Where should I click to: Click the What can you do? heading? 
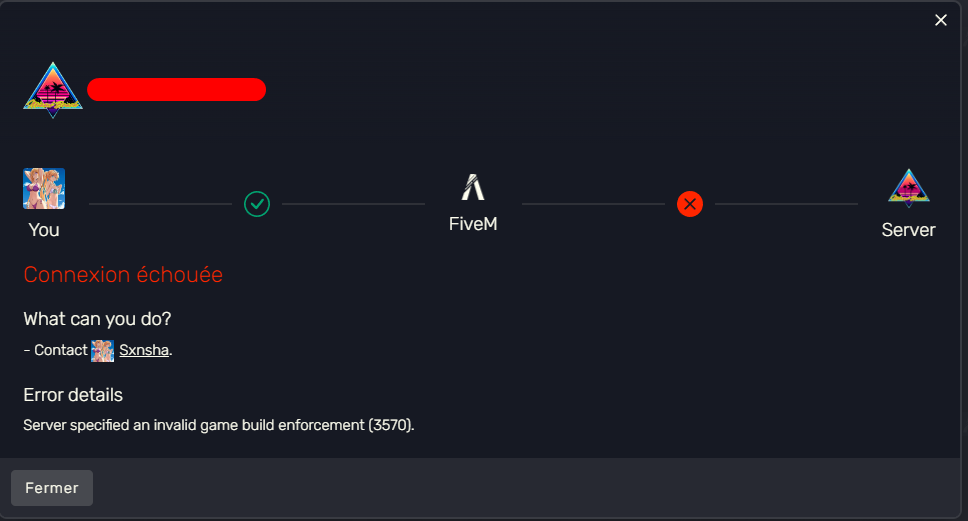coord(97,319)
